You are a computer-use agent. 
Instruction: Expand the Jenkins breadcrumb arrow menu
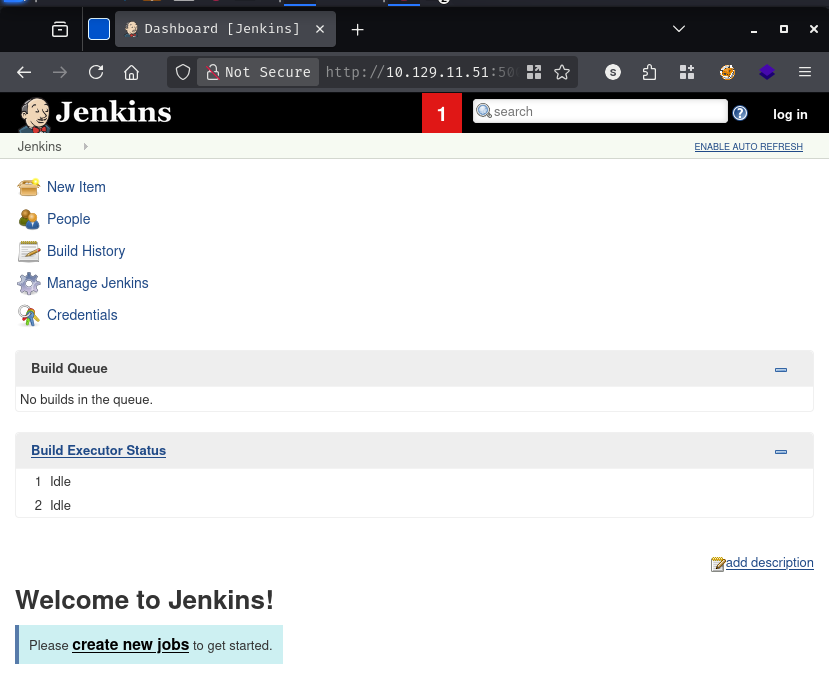click(x=86, y=147)
